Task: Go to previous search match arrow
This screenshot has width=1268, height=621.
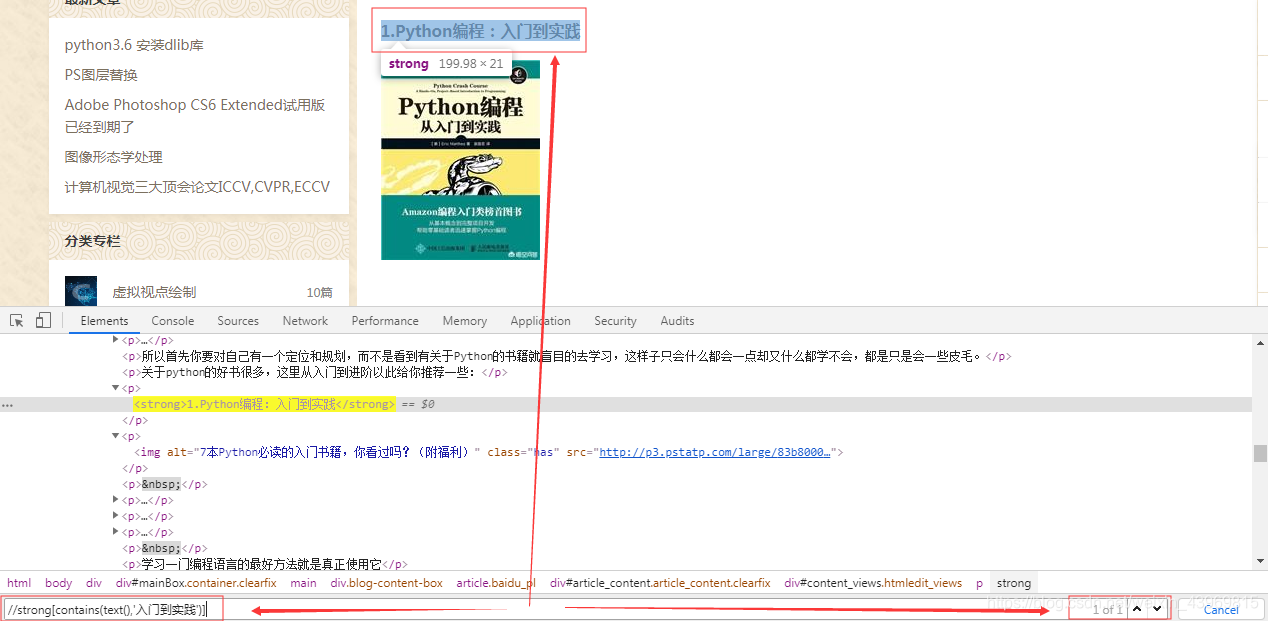Action: coord(1137,609)
